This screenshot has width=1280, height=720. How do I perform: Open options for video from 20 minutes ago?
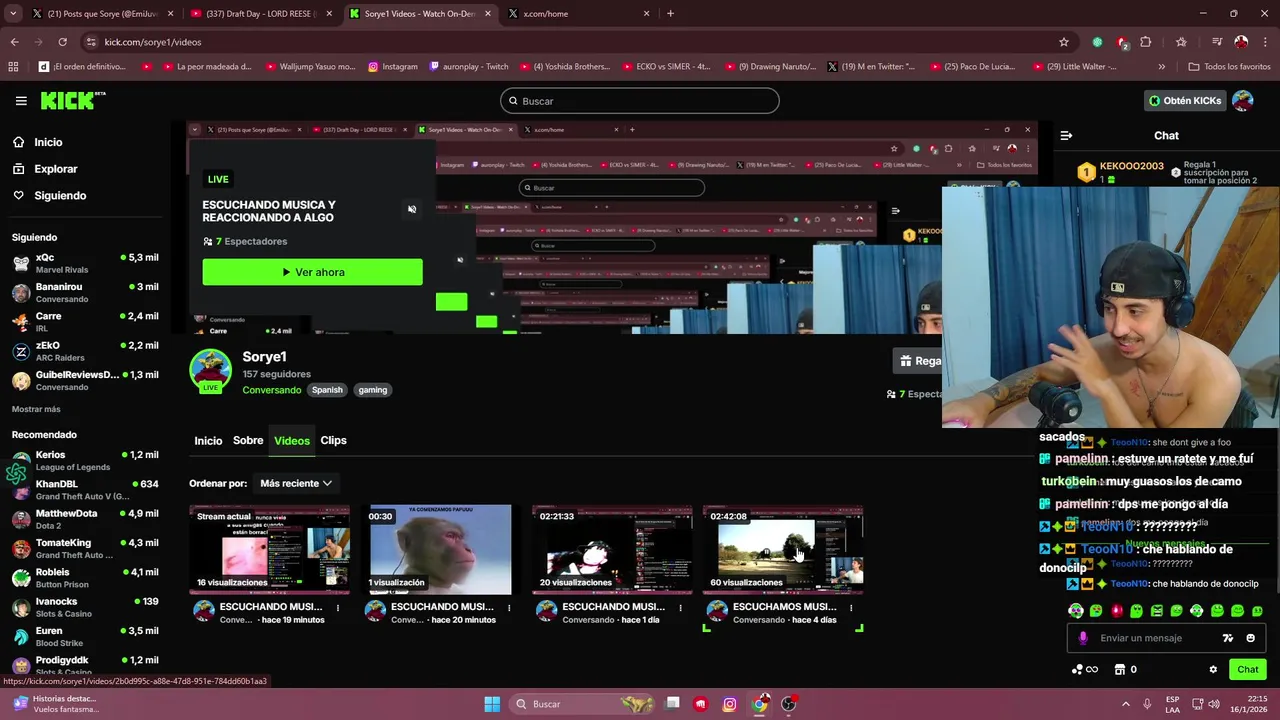[x=509, y=607]
